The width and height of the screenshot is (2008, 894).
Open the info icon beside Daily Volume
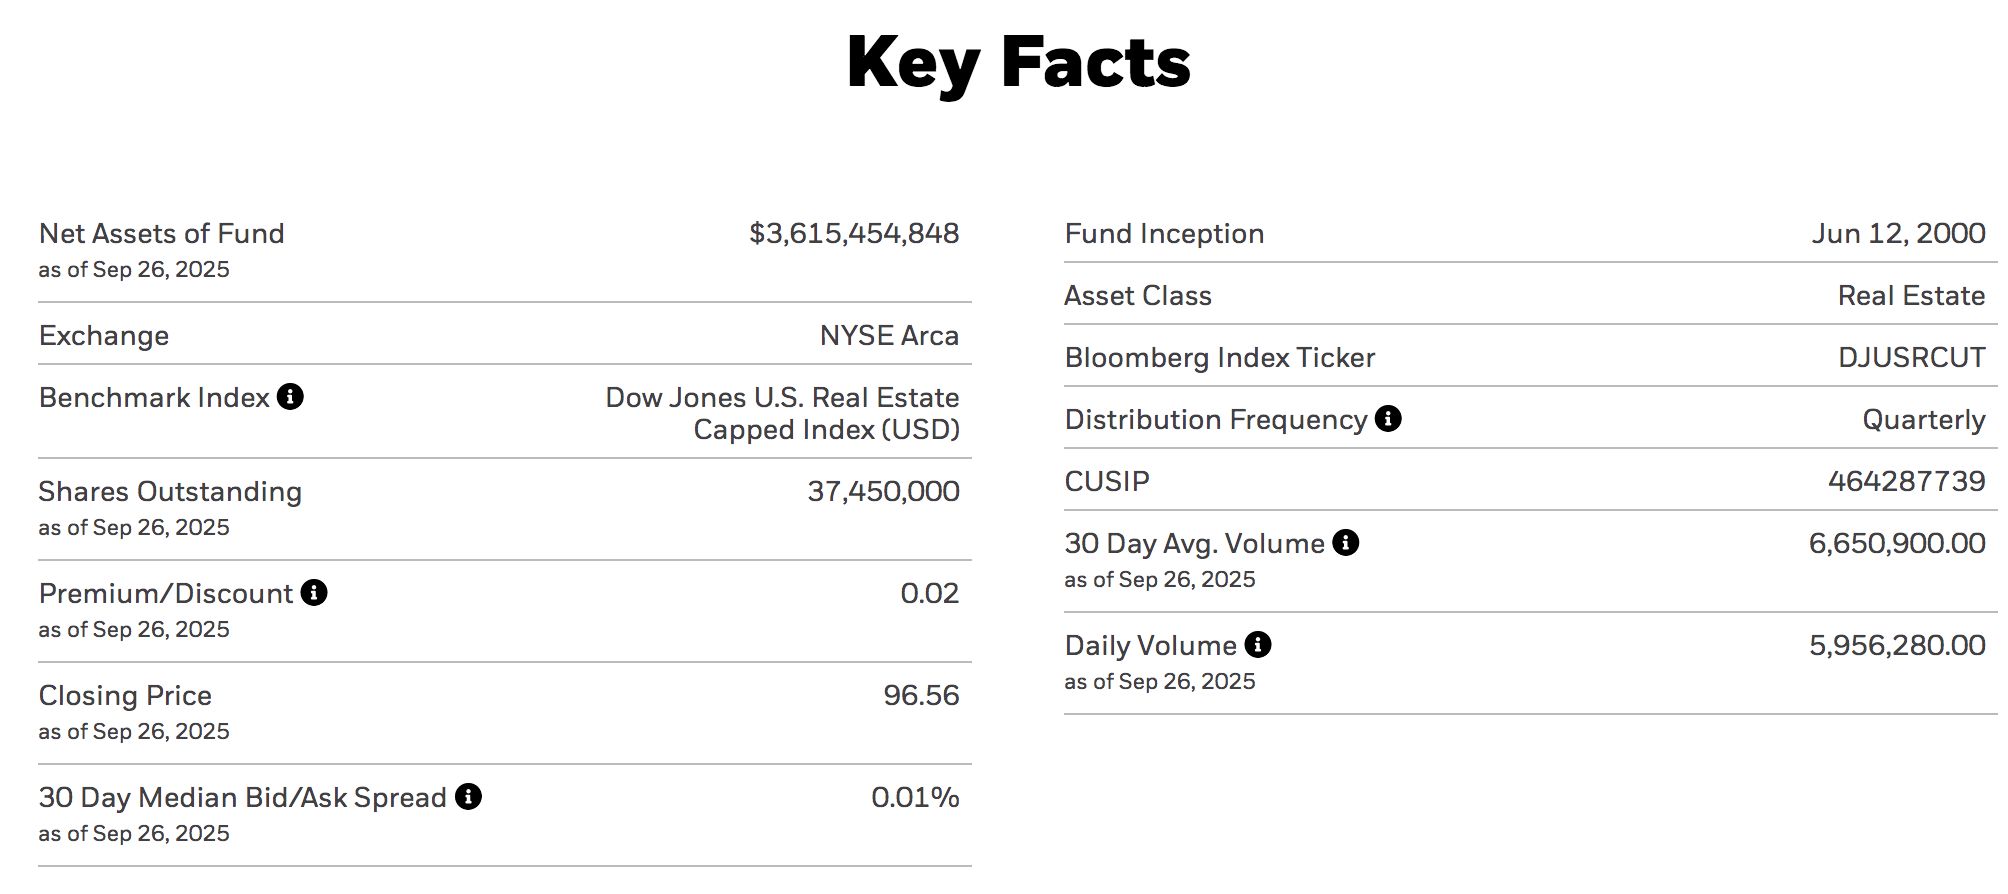point(1258,645)
